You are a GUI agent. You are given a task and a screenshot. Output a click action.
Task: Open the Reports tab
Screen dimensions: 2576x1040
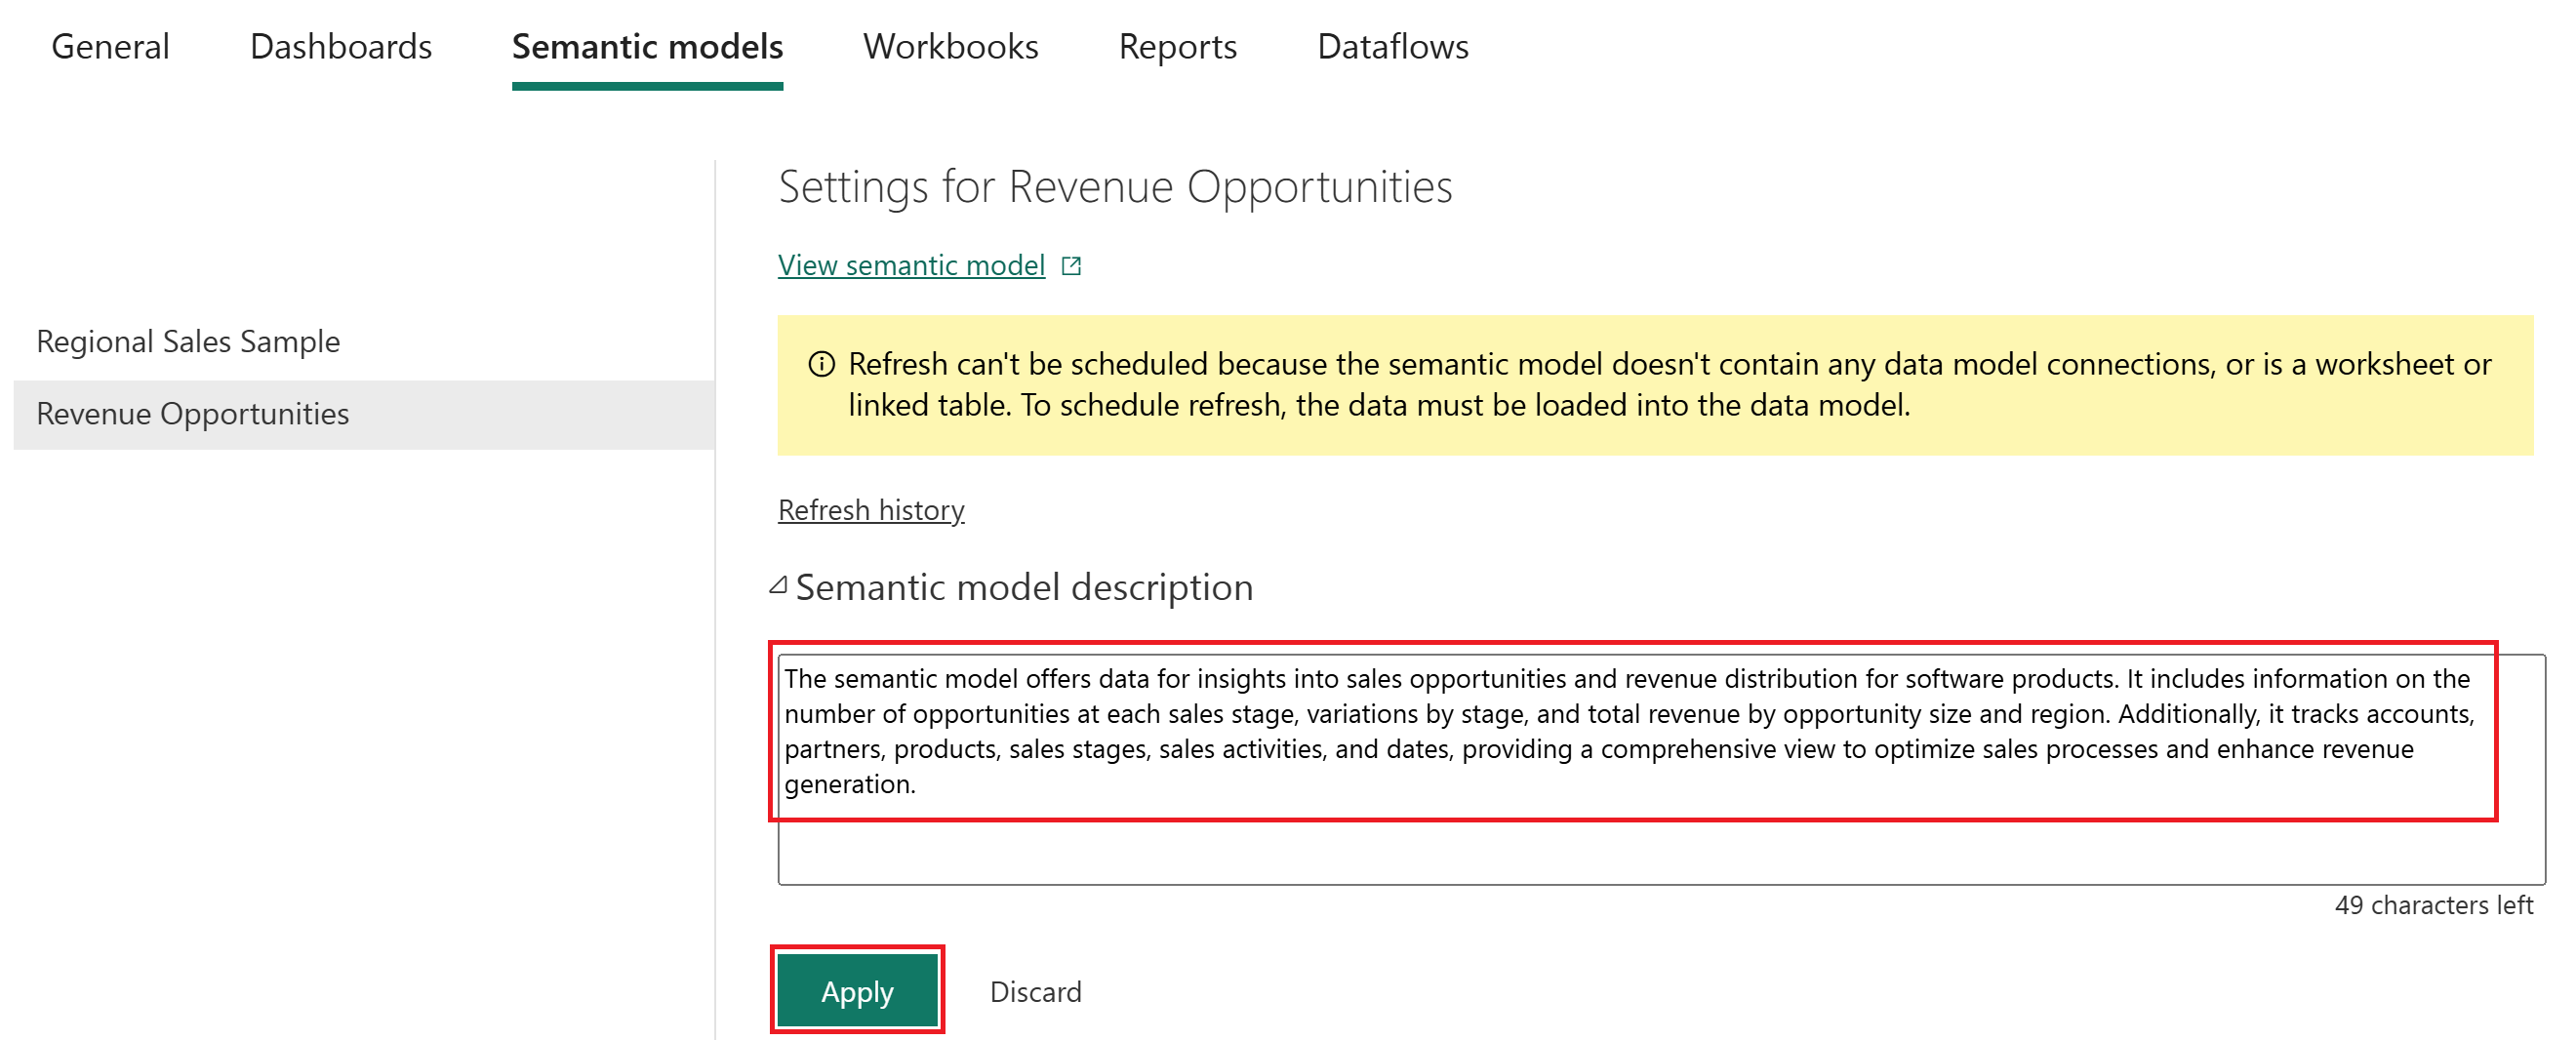(1177, 47)
